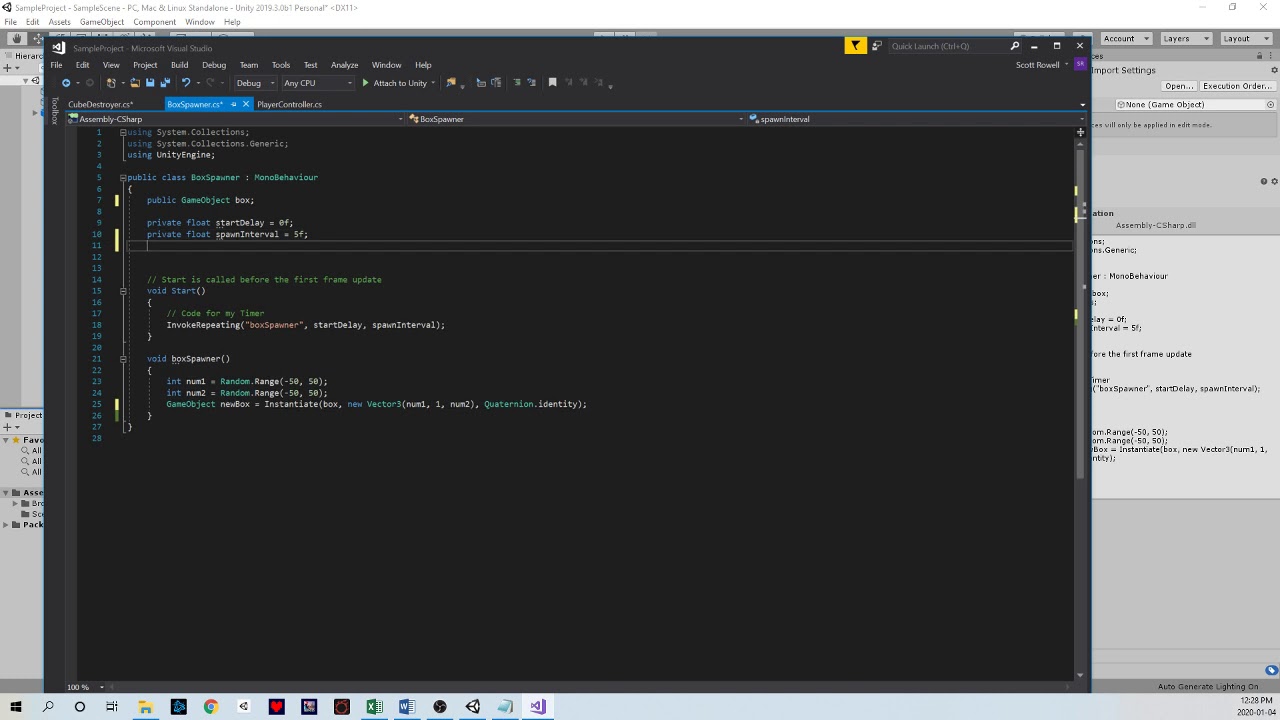
Task: Click the New Project icon in the toolbar
Action: click(112, 83)
